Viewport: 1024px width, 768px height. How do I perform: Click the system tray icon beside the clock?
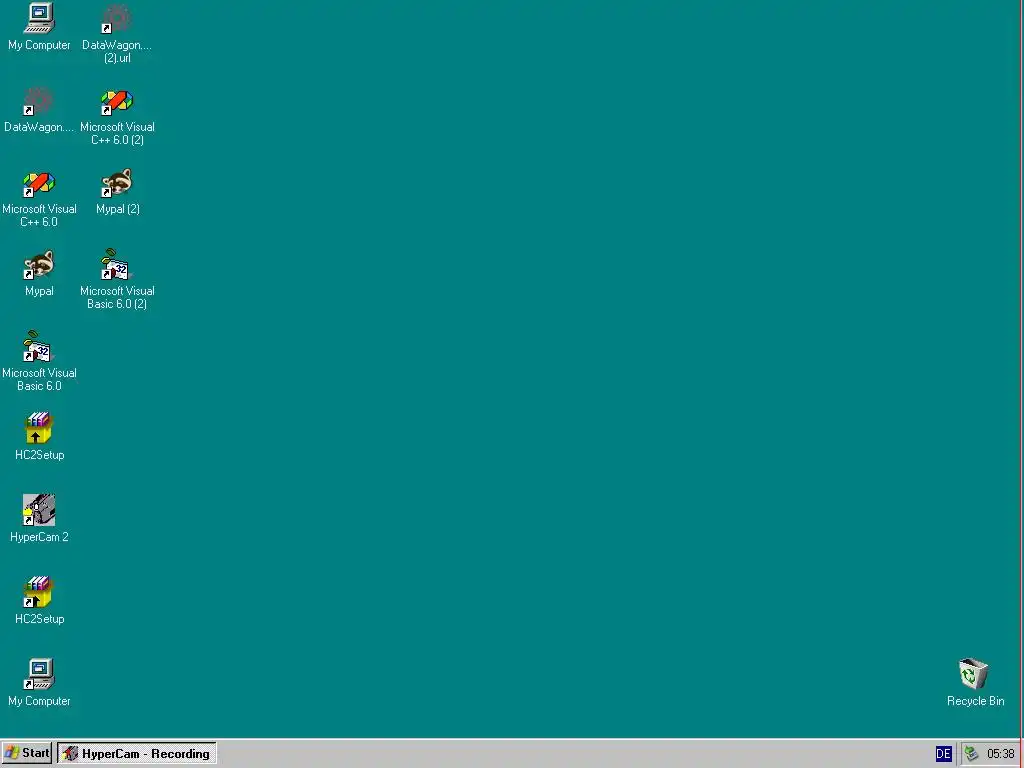(x=972, y=754)
